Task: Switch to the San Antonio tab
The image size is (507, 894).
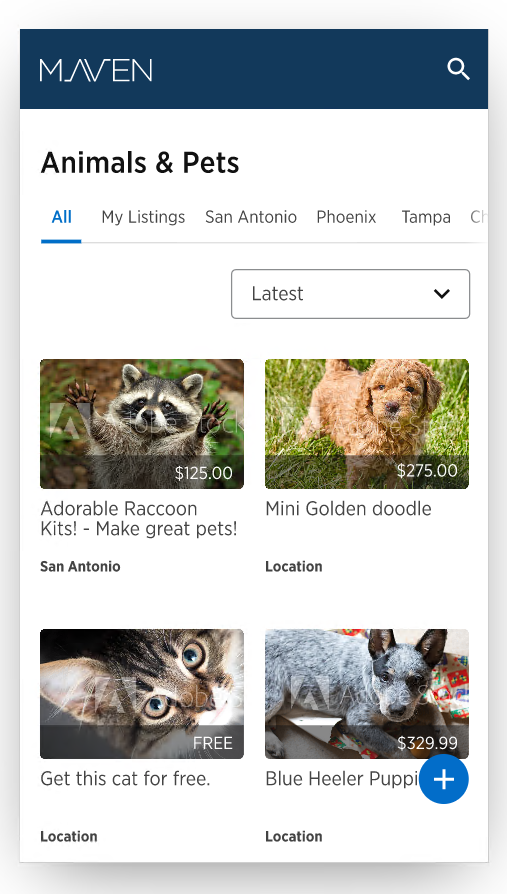Action: [251, 217]
